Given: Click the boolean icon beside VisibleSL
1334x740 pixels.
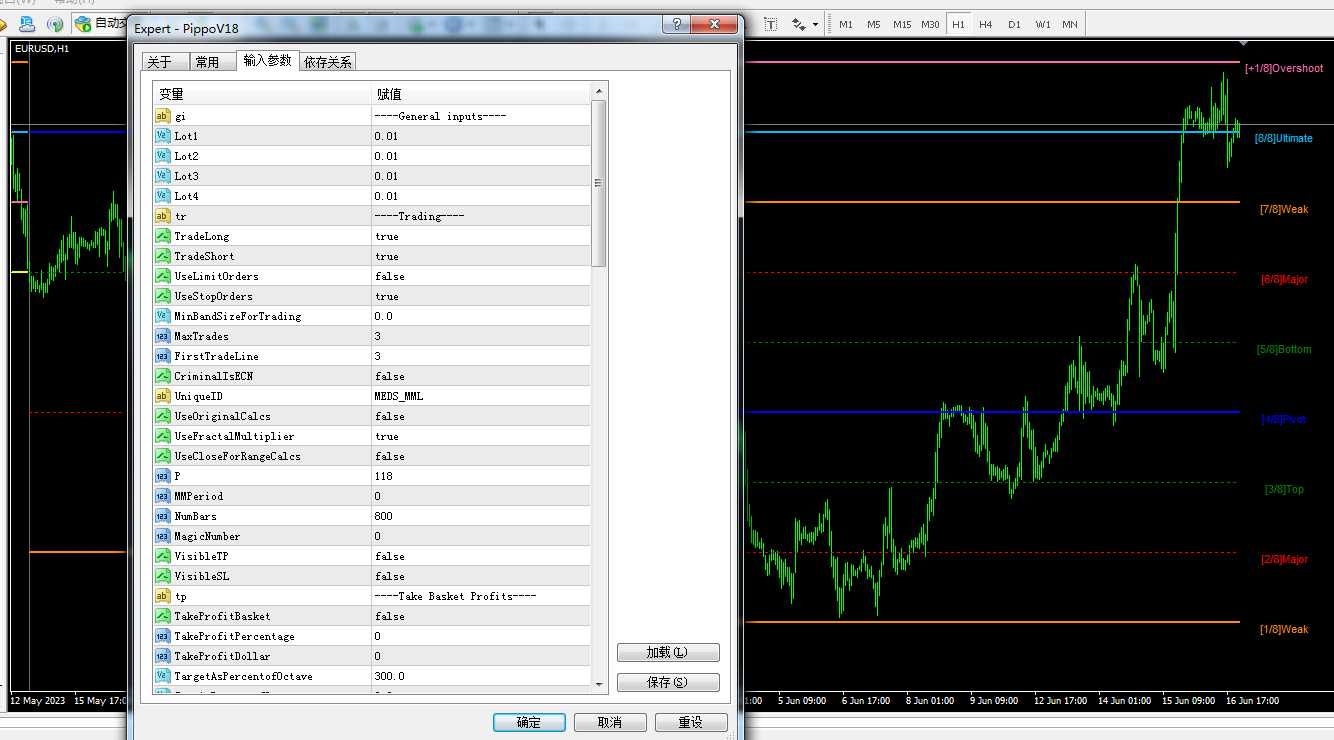Looking at the screenshot, I should (162, 576).
